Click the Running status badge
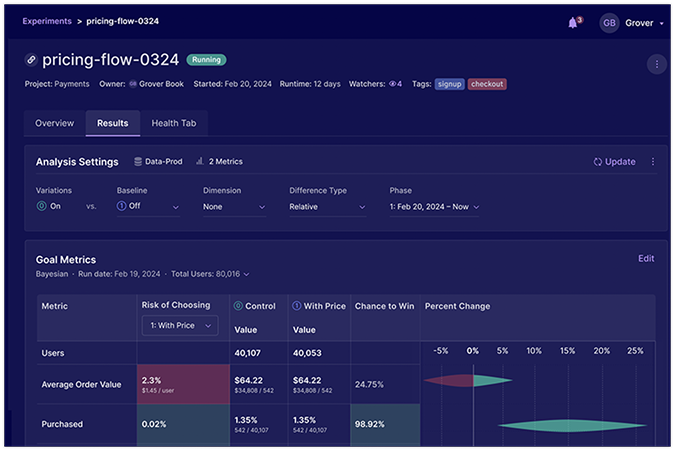This screenshot has height=451, width=675. 206,60
